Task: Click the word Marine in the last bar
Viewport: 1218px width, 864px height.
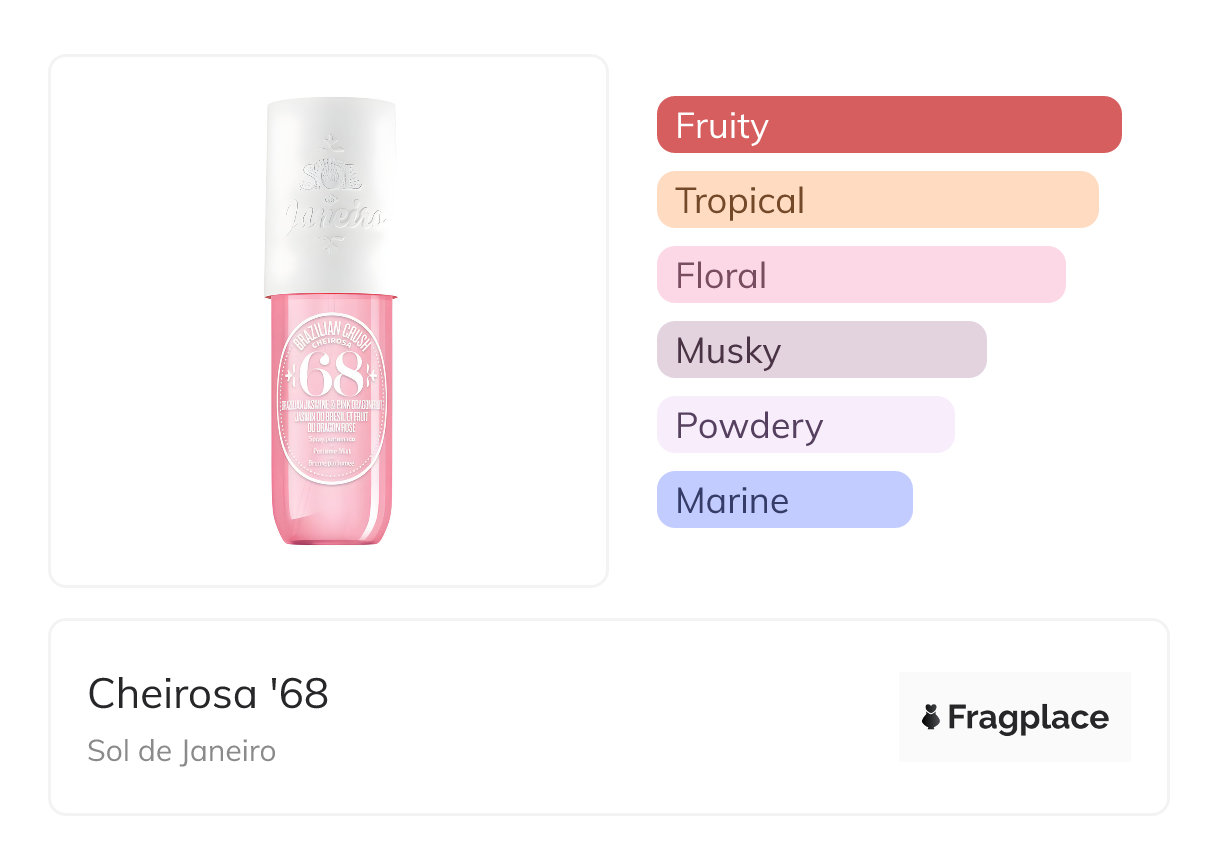Action: click(732, 501)
